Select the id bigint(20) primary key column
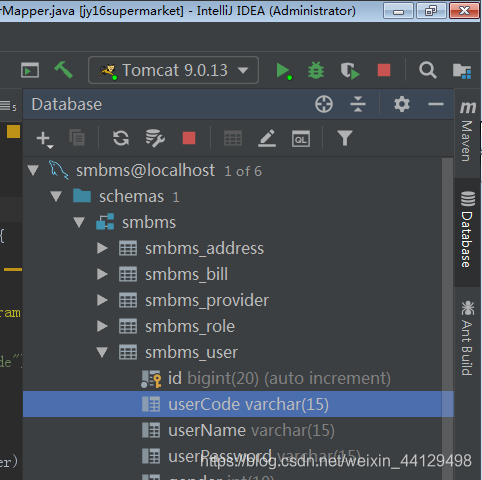Image resolution: width=482 pixels, height=480 pixels. pyautogui.click(x=238, y=378)
